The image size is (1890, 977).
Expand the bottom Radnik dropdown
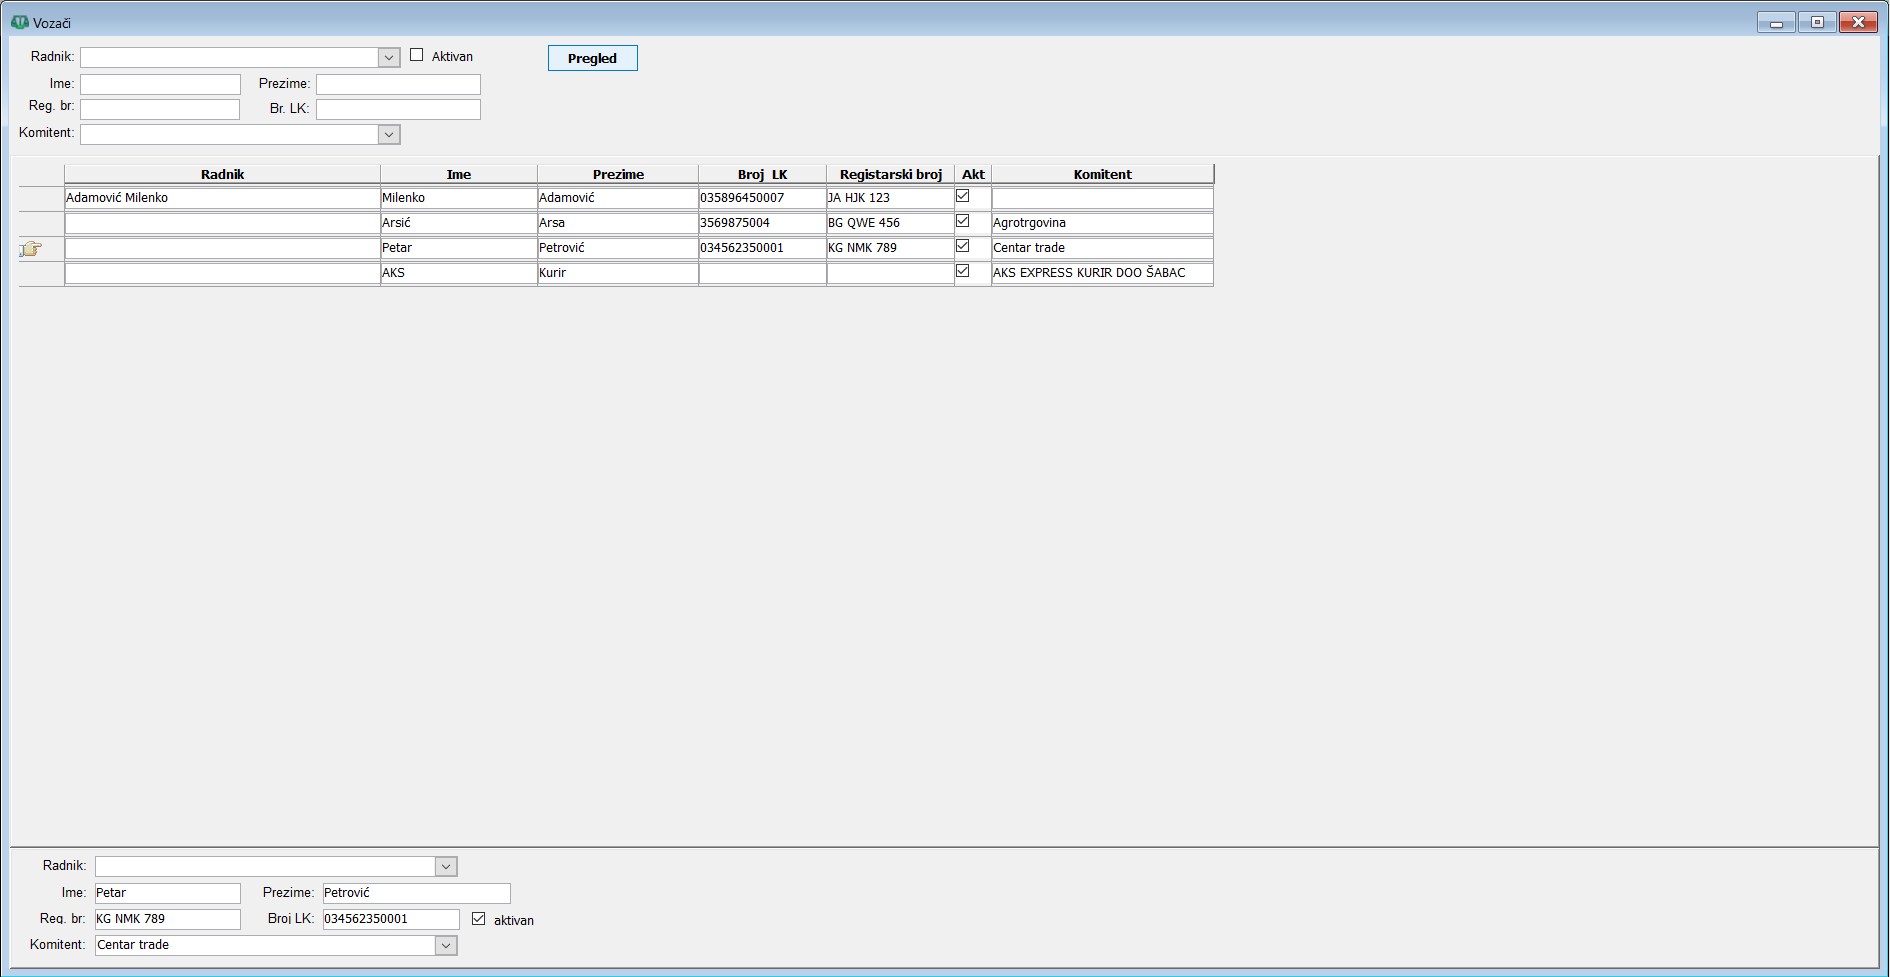446,867
